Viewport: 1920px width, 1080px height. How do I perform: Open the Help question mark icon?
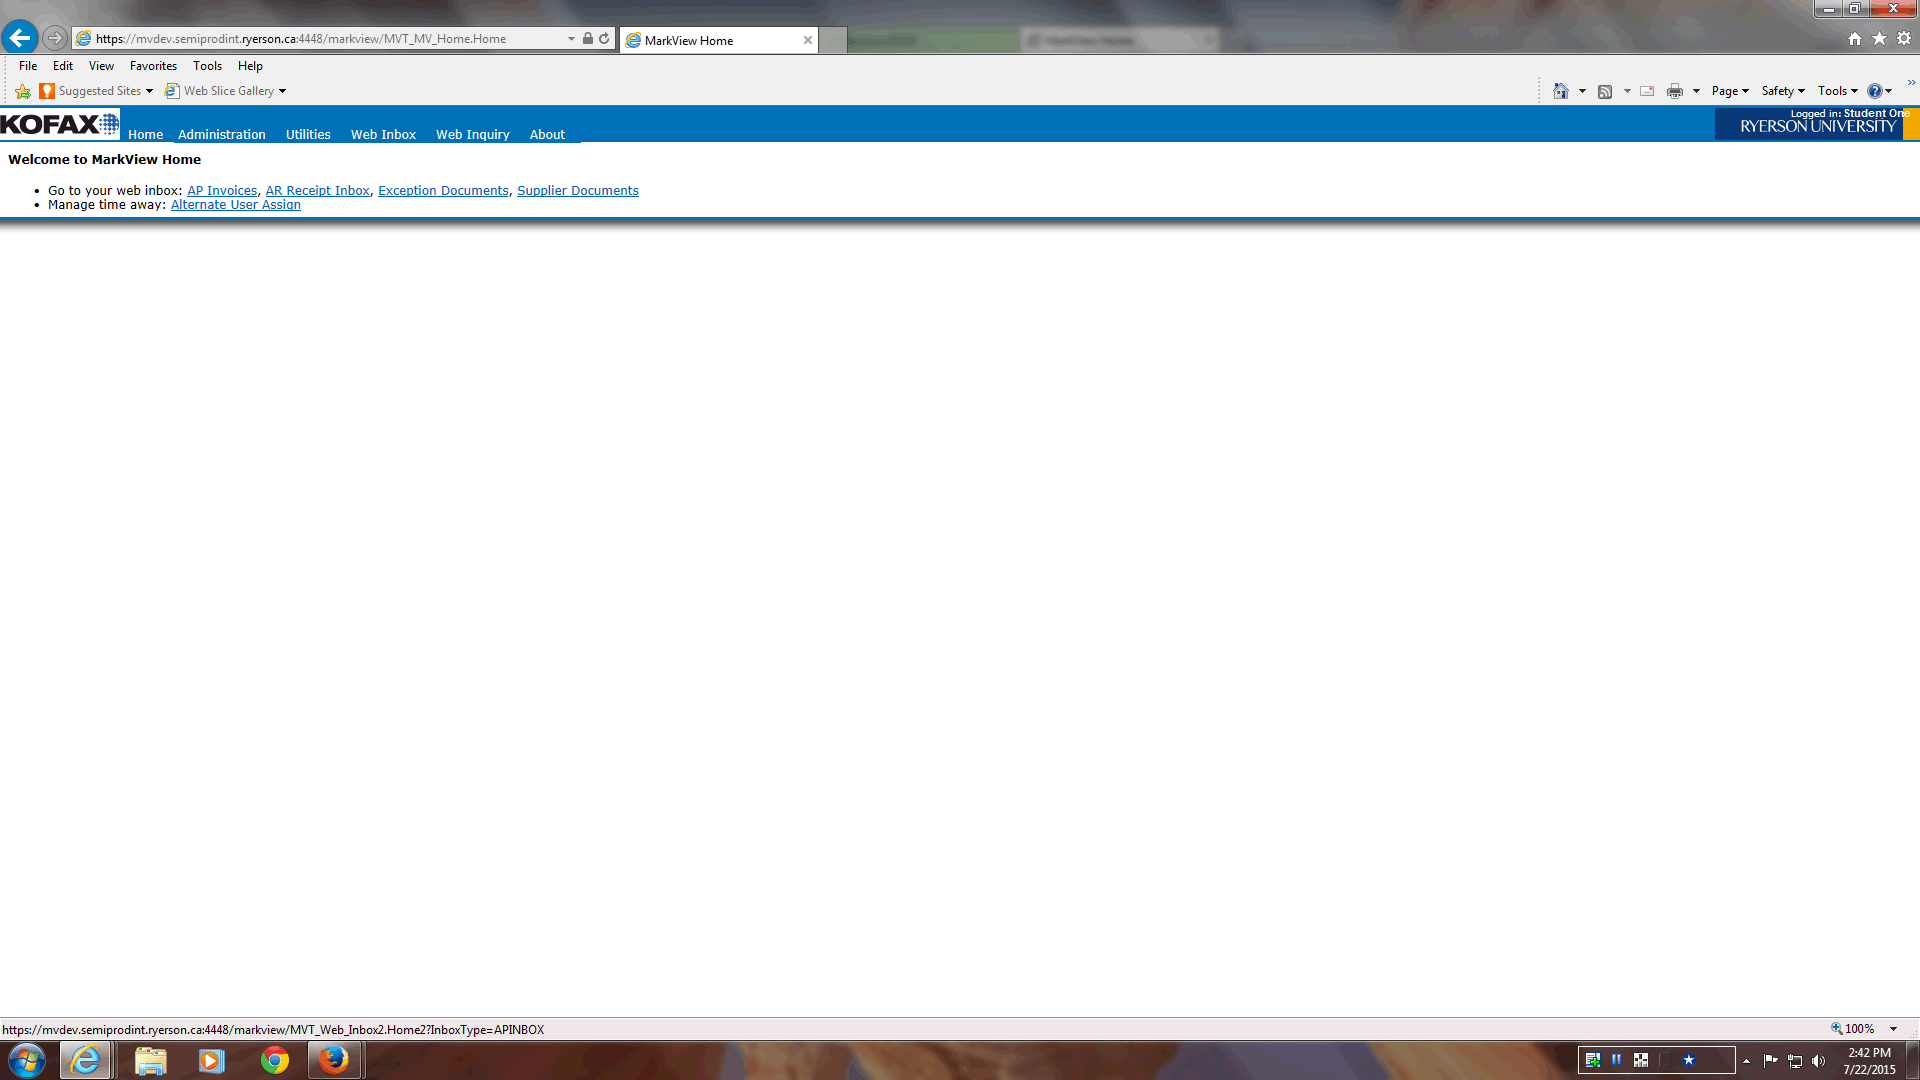1874,91
